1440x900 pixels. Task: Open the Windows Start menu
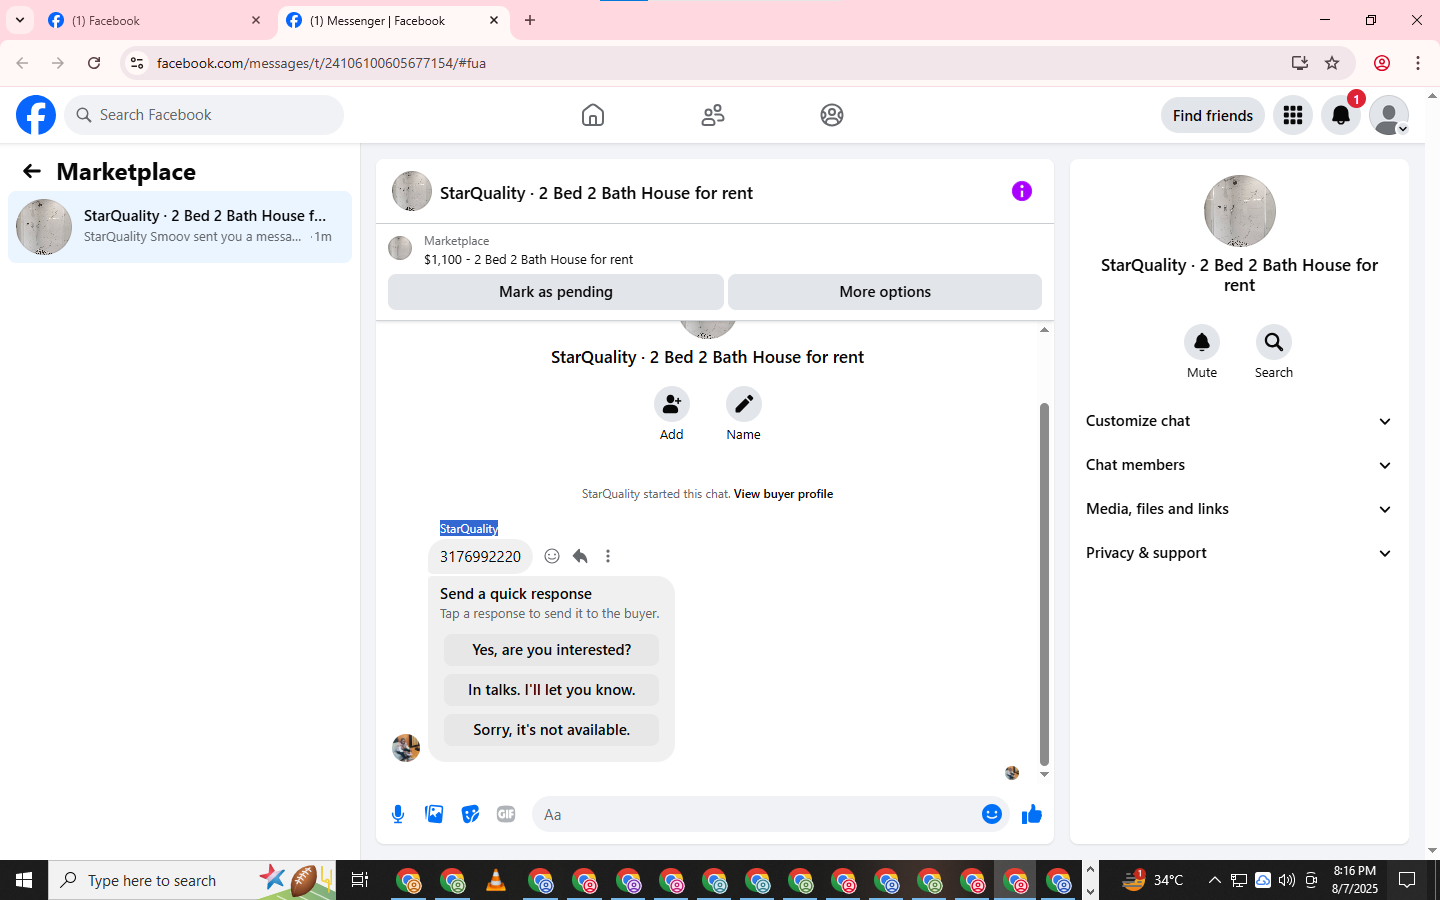click(24, 880)
